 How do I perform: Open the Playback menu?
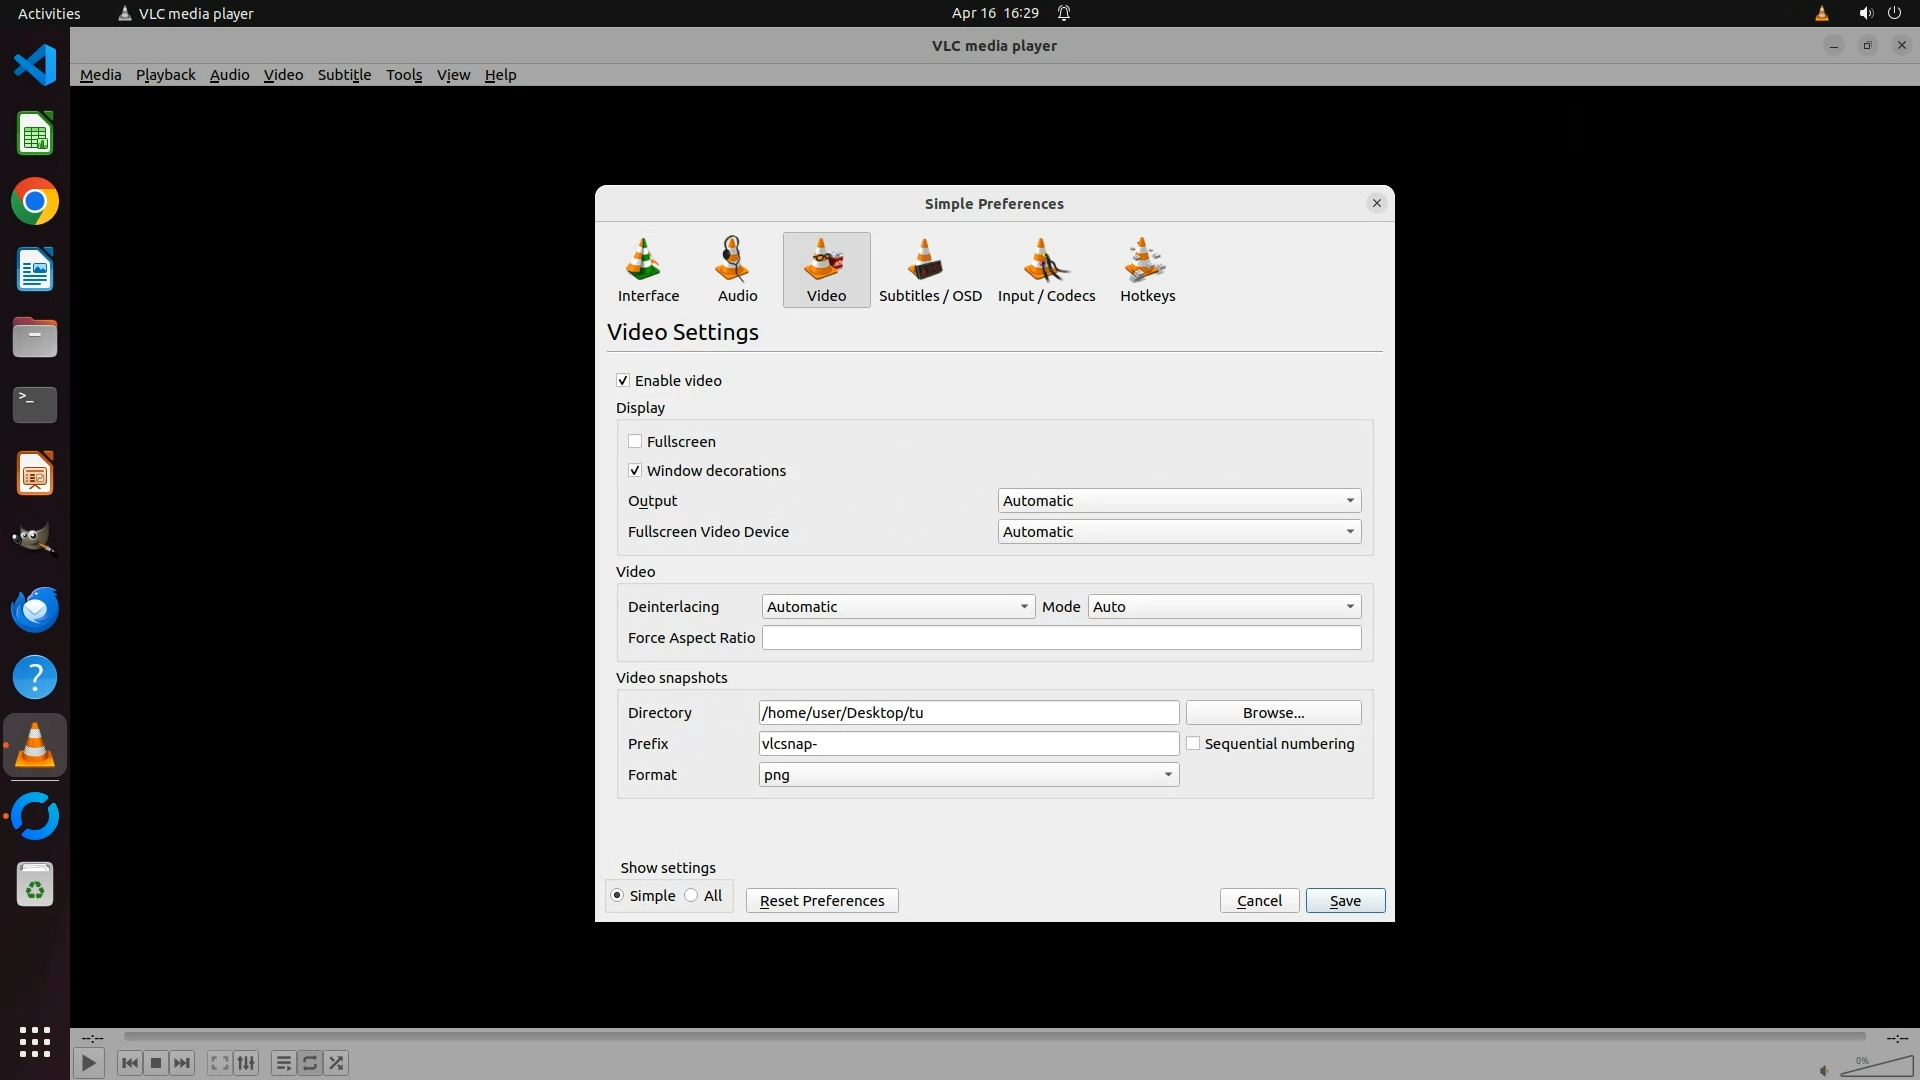(x=165, y=75)
